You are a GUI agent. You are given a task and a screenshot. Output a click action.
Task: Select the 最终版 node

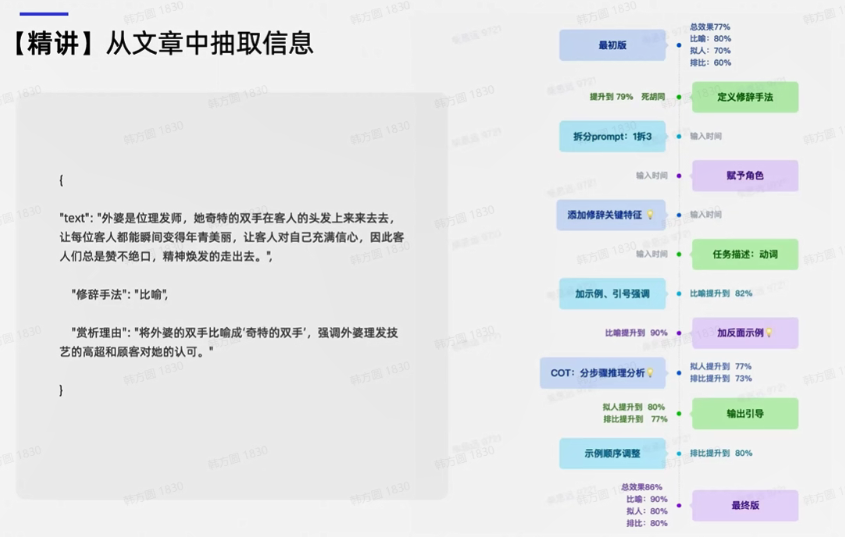click(x=745, y=505)
